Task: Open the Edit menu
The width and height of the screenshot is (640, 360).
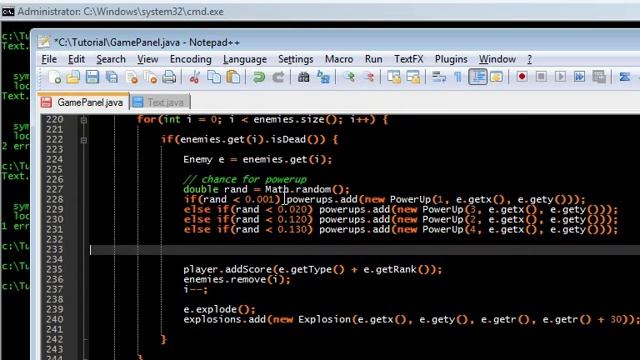Action: click(x=76, y=59)
